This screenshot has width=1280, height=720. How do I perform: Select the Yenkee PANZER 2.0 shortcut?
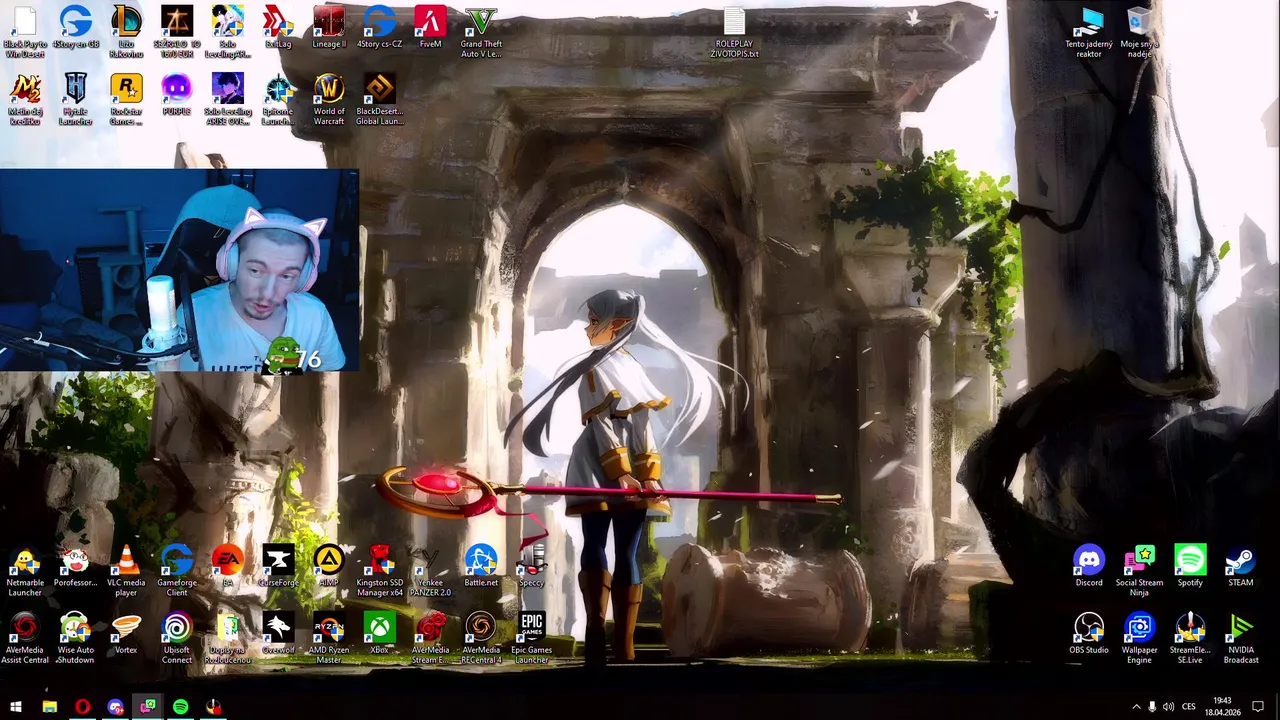point(430,572)
